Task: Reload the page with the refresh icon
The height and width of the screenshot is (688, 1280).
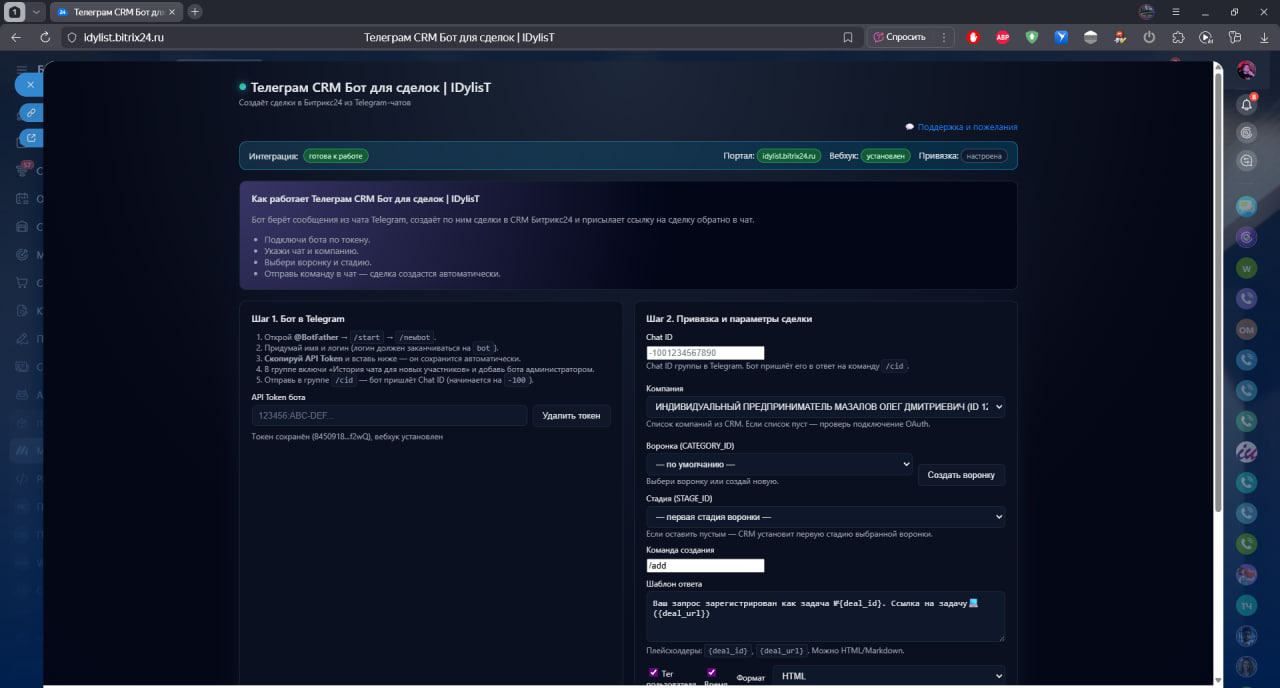Action: click(x=45, y=37)
